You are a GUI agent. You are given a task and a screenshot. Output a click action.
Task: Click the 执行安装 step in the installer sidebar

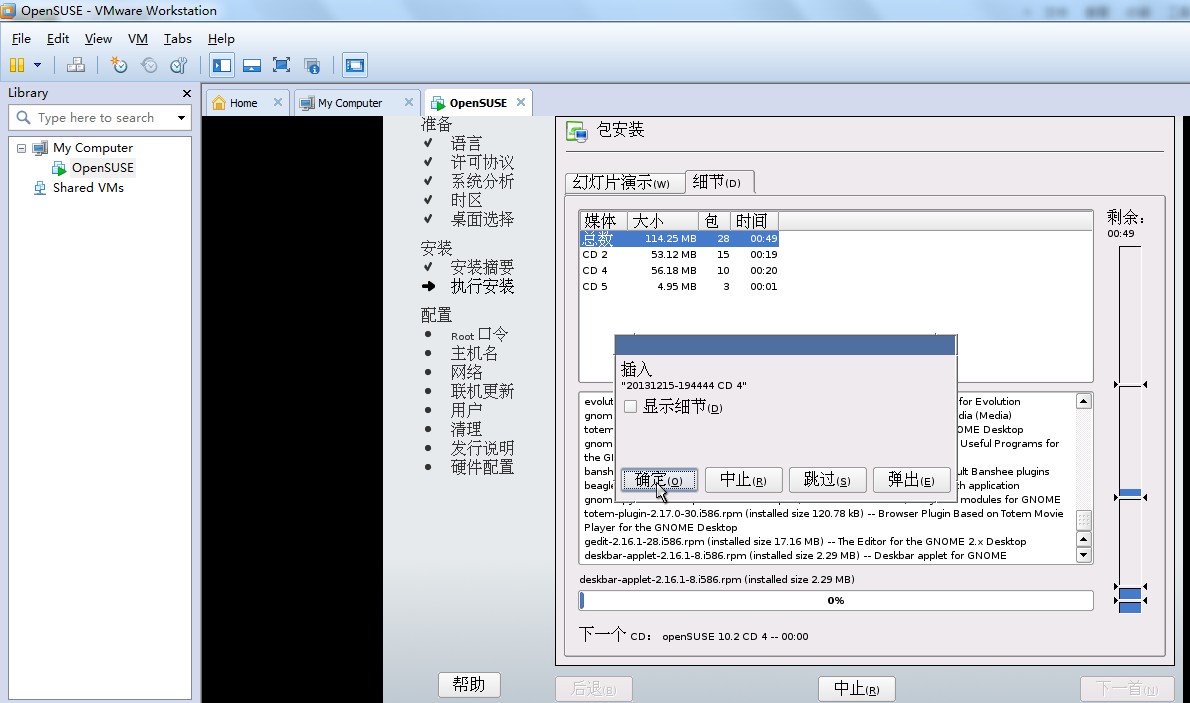point(483,286)
